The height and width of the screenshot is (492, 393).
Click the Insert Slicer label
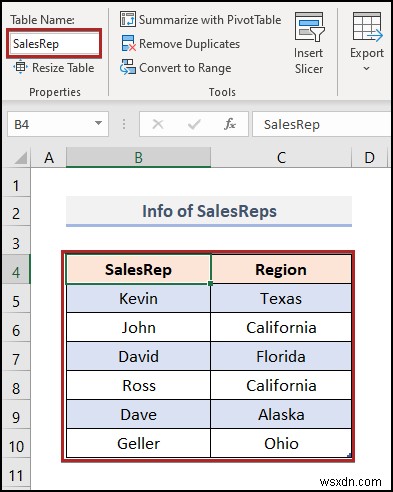(x=309, y=61)
